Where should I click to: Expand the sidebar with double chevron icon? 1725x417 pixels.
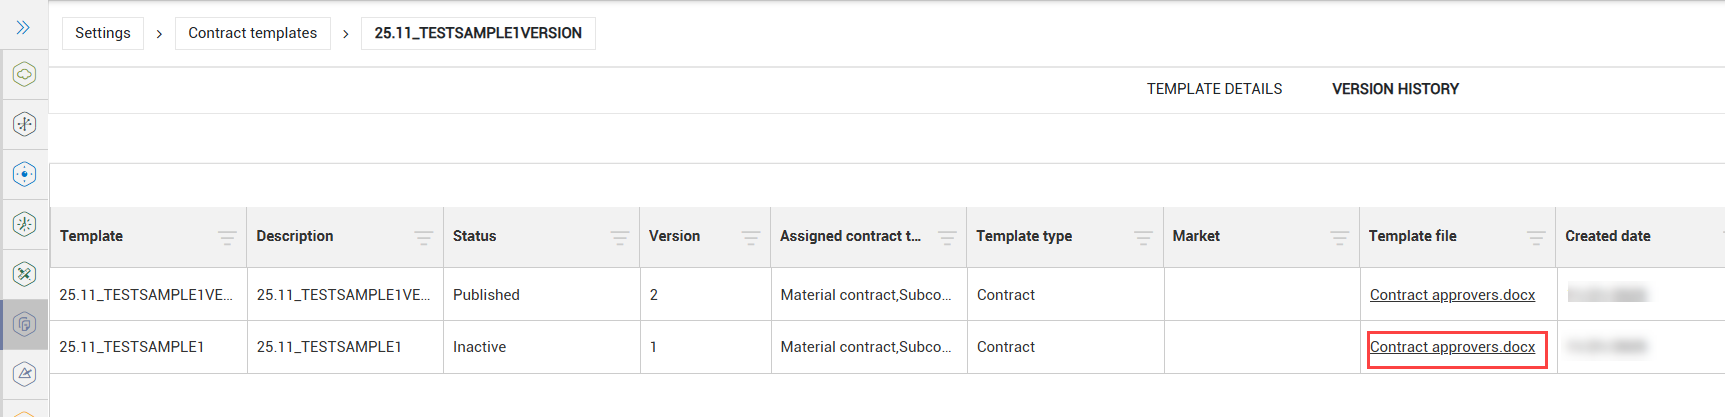pos(23,27)
